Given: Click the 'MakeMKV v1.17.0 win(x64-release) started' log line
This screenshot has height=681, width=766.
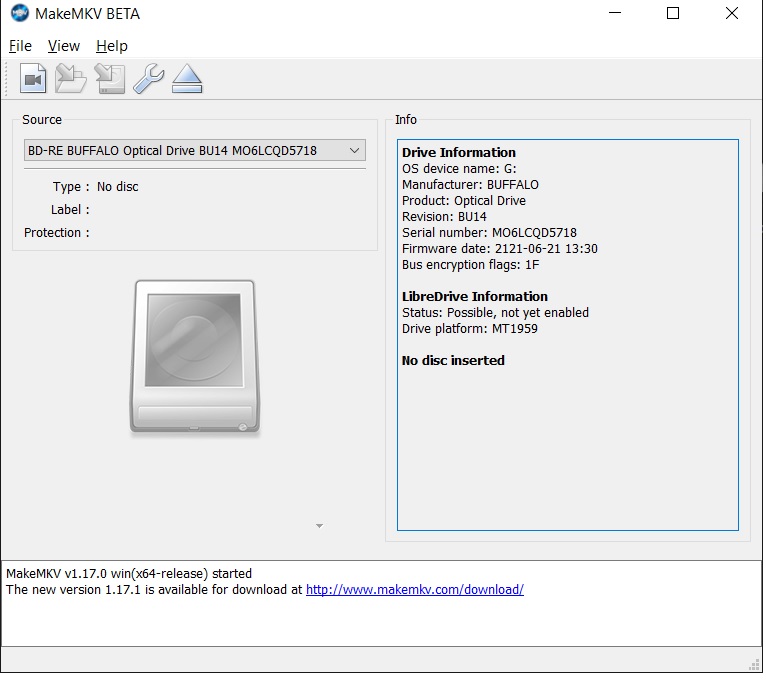Looking at the screenshot, I should point(129,574).
